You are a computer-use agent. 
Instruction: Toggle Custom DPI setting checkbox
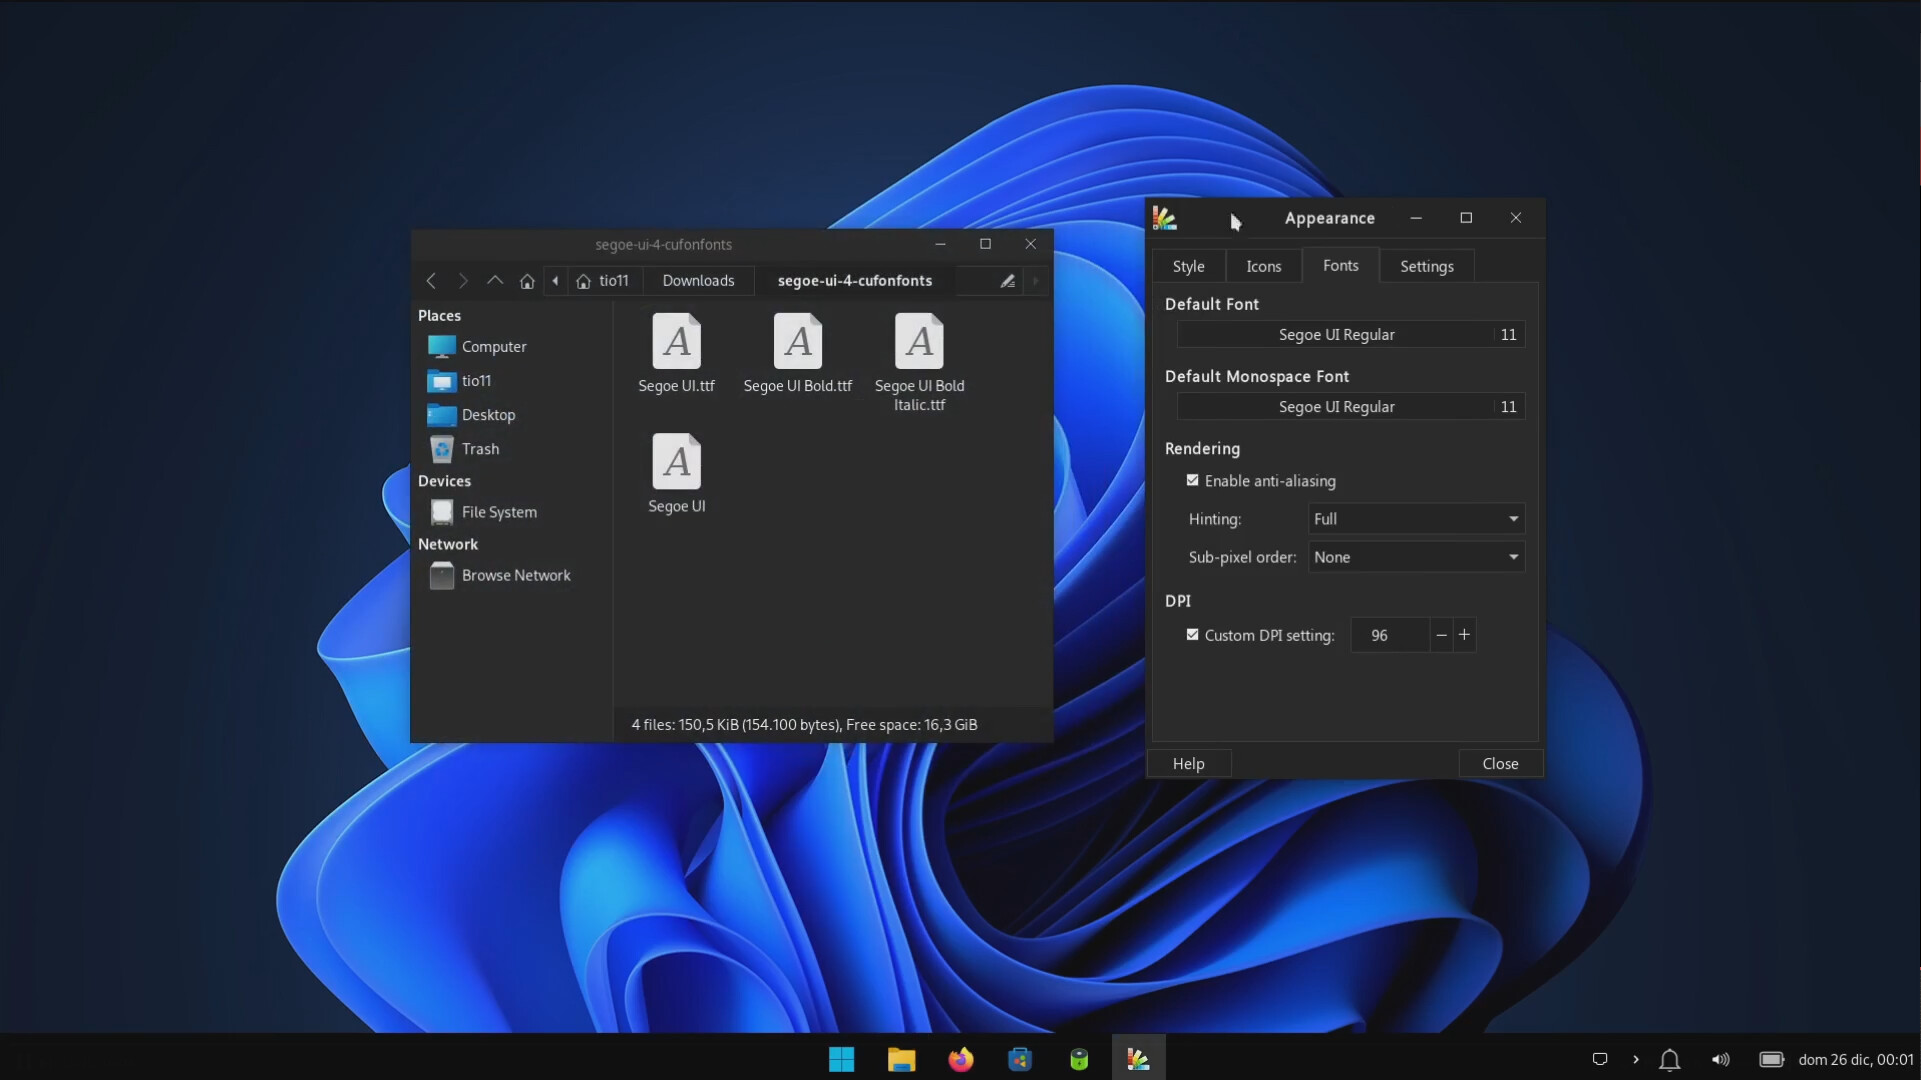pyautogui.click(x=1192, y=635)
